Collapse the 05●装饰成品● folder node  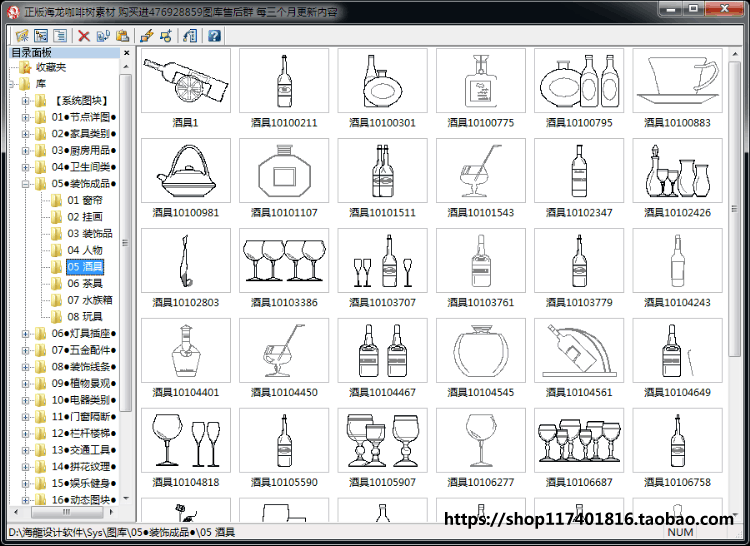pos(25,184)
